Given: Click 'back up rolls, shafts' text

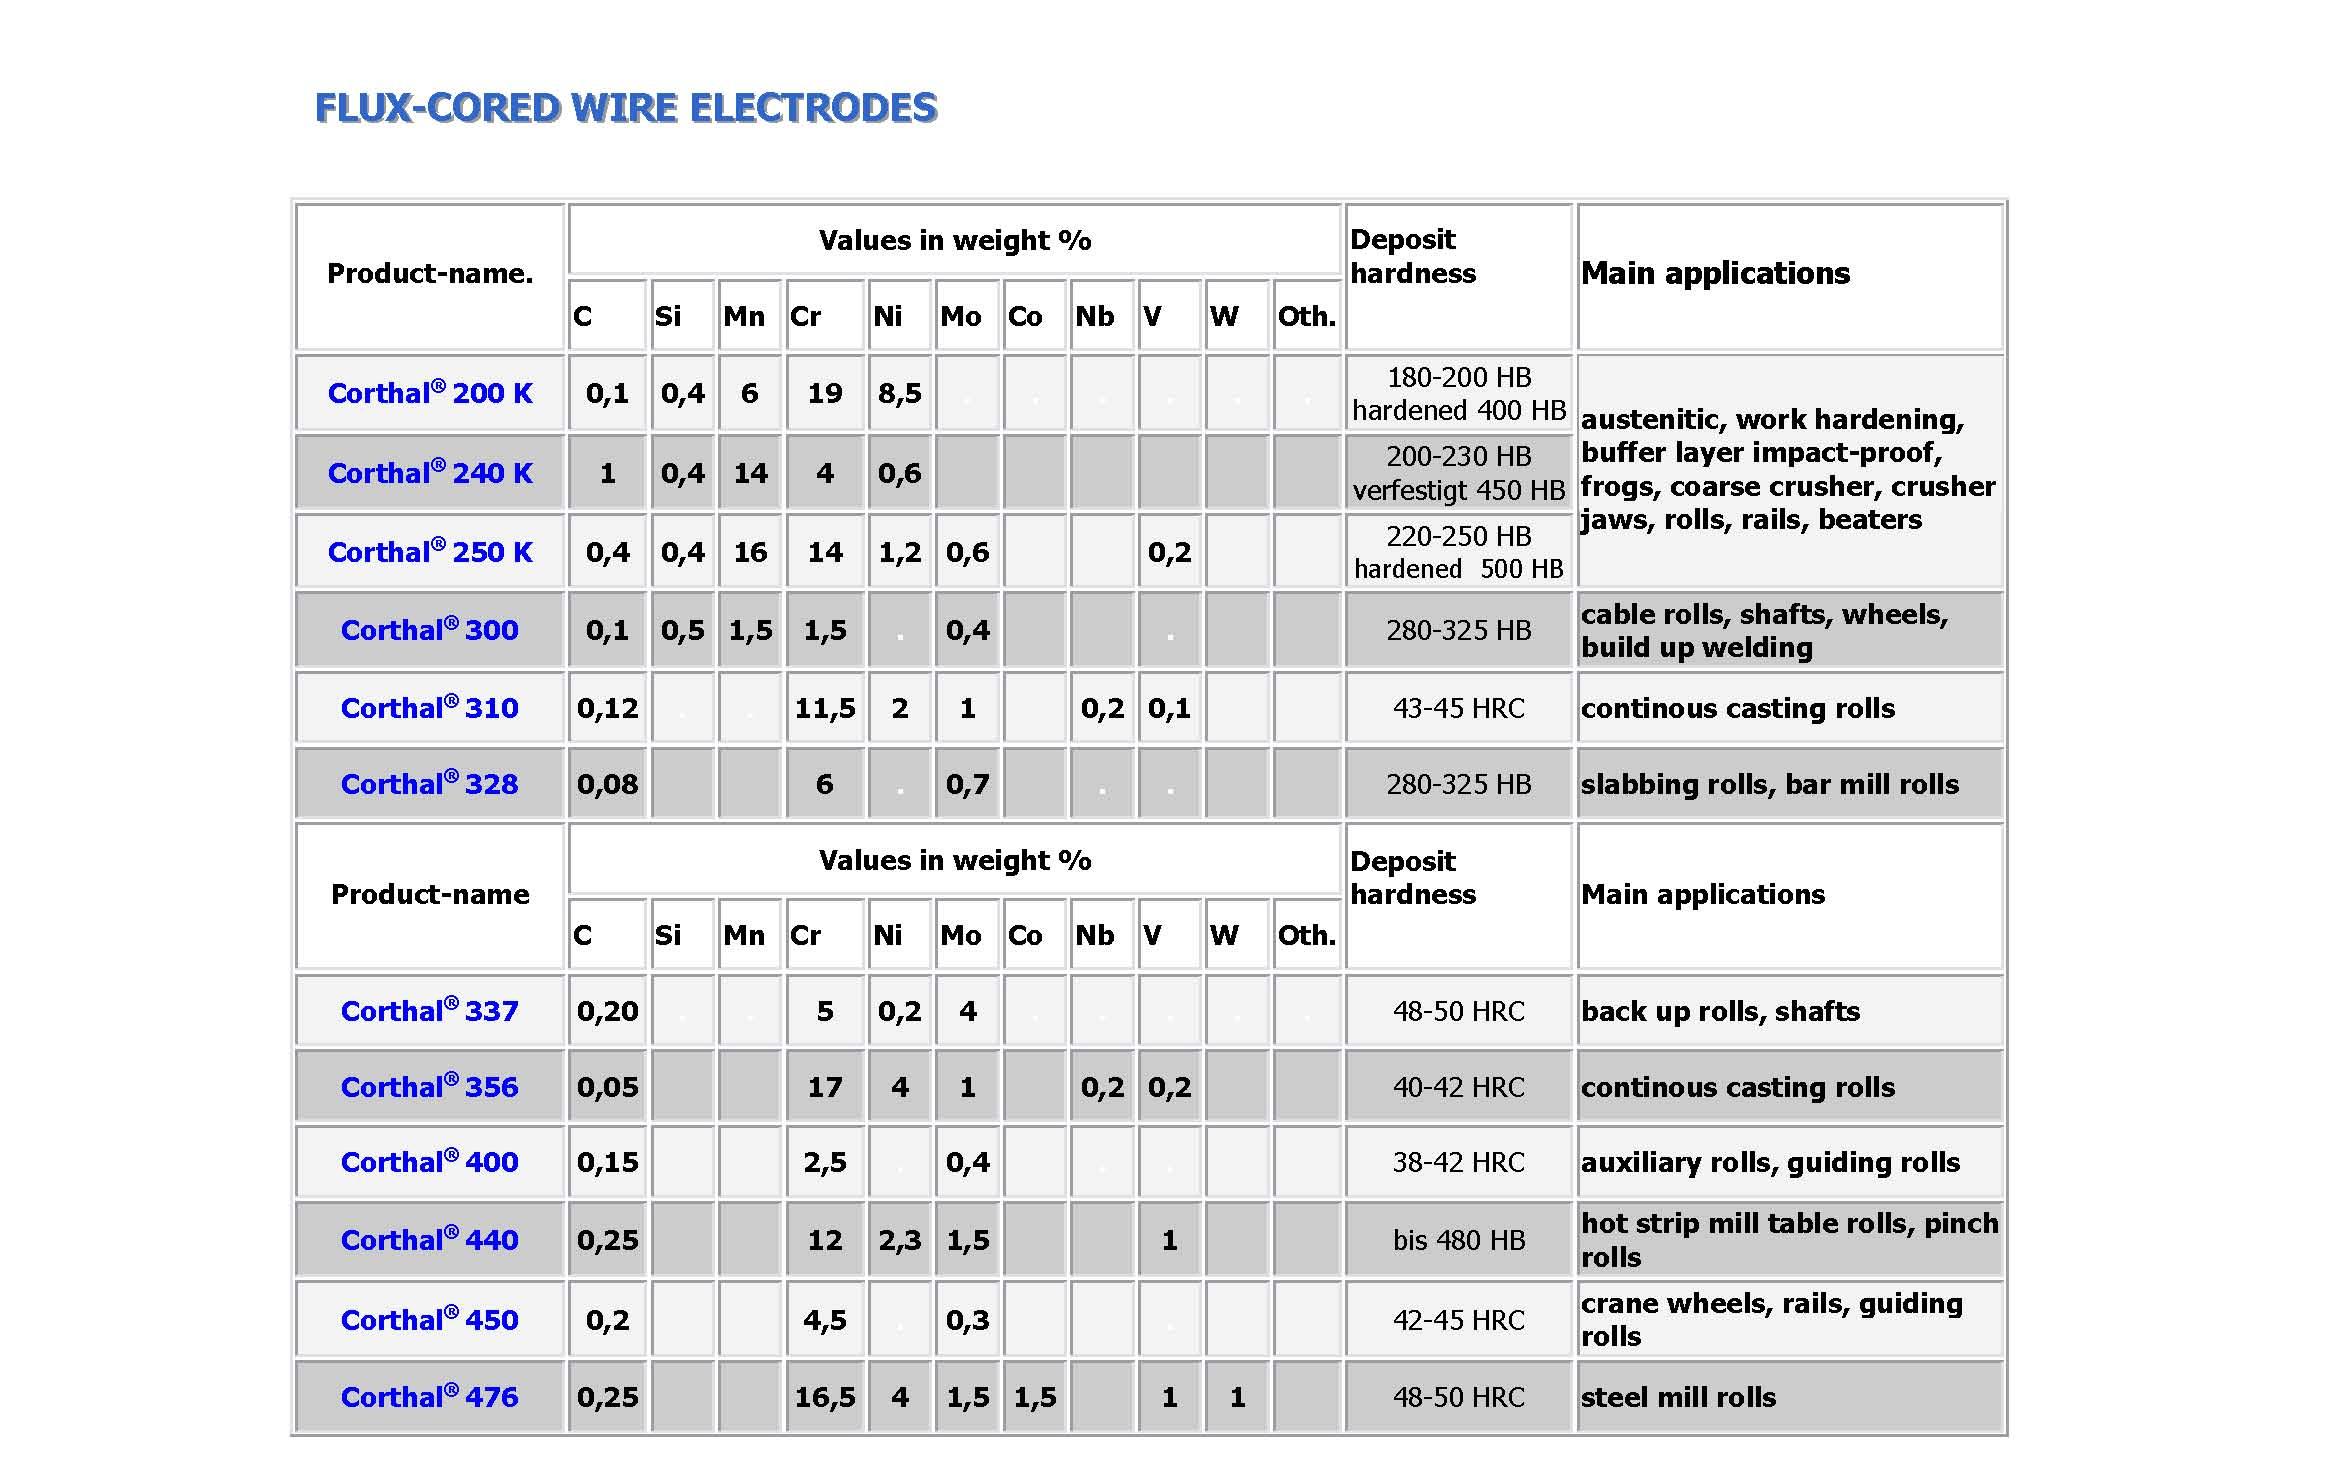Looking at the screenshot, I should pos(1720,1011).
